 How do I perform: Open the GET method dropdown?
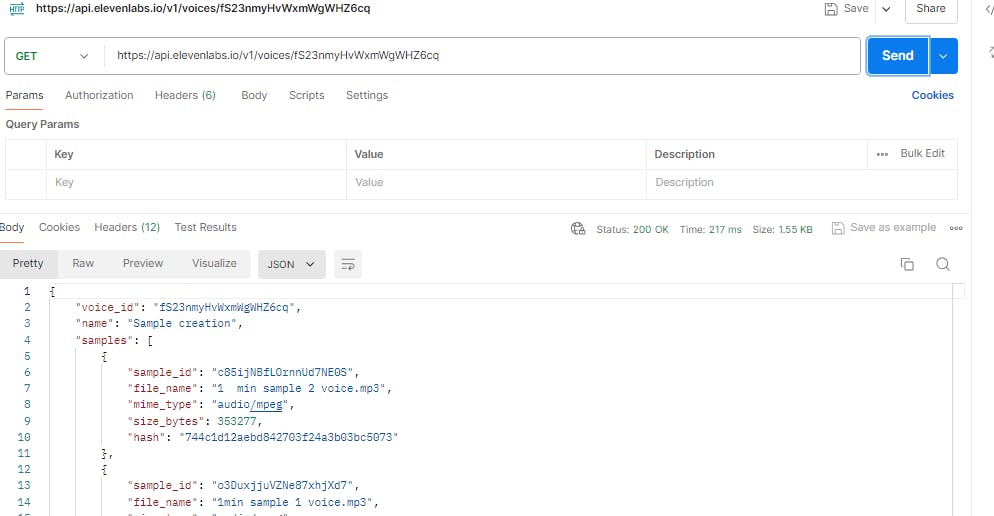pos(53,56)
